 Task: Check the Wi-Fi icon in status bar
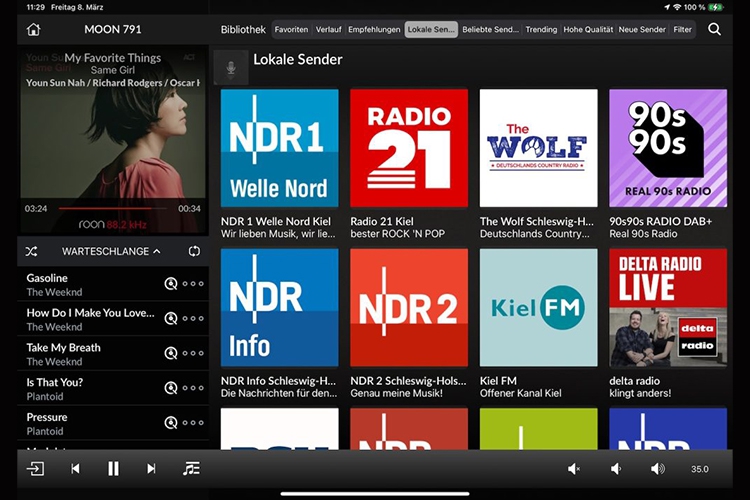pos(677,7)
